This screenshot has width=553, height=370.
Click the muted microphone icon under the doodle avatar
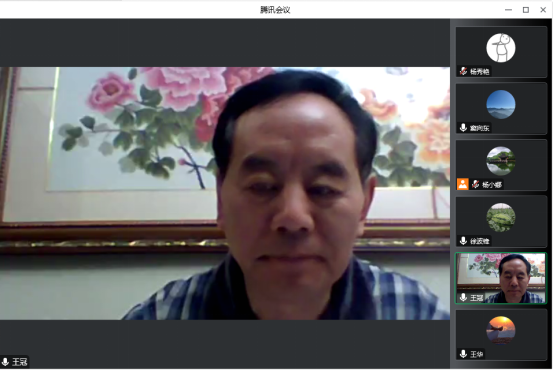coord(463,71)
